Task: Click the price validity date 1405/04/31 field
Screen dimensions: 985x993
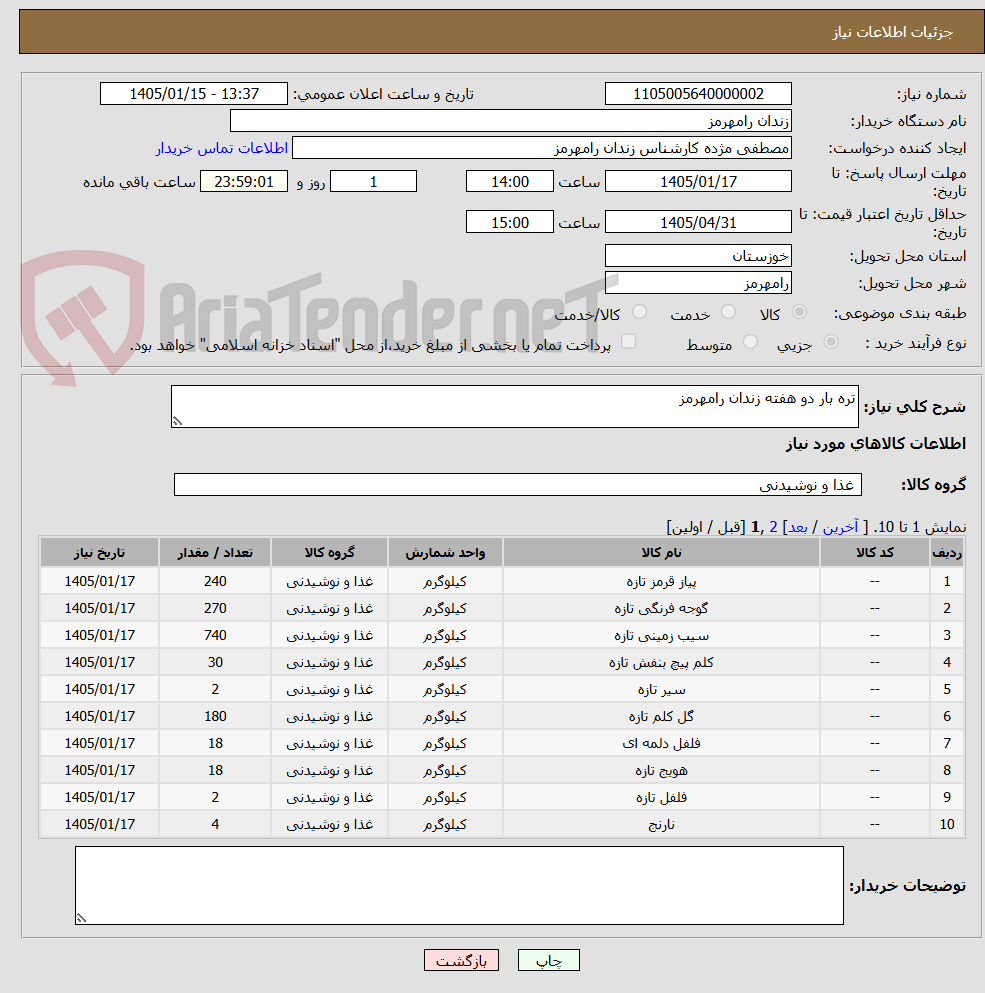Action: click(x=698, y=222)
